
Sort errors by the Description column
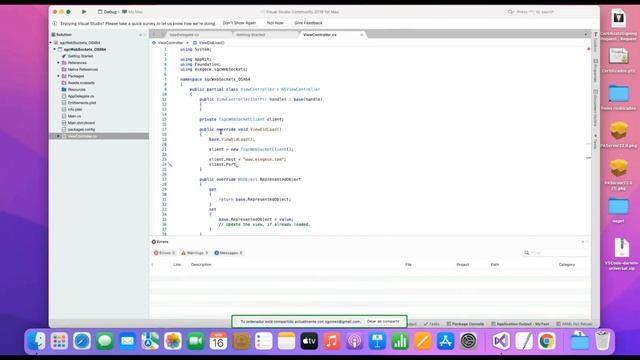coord(201,265)
